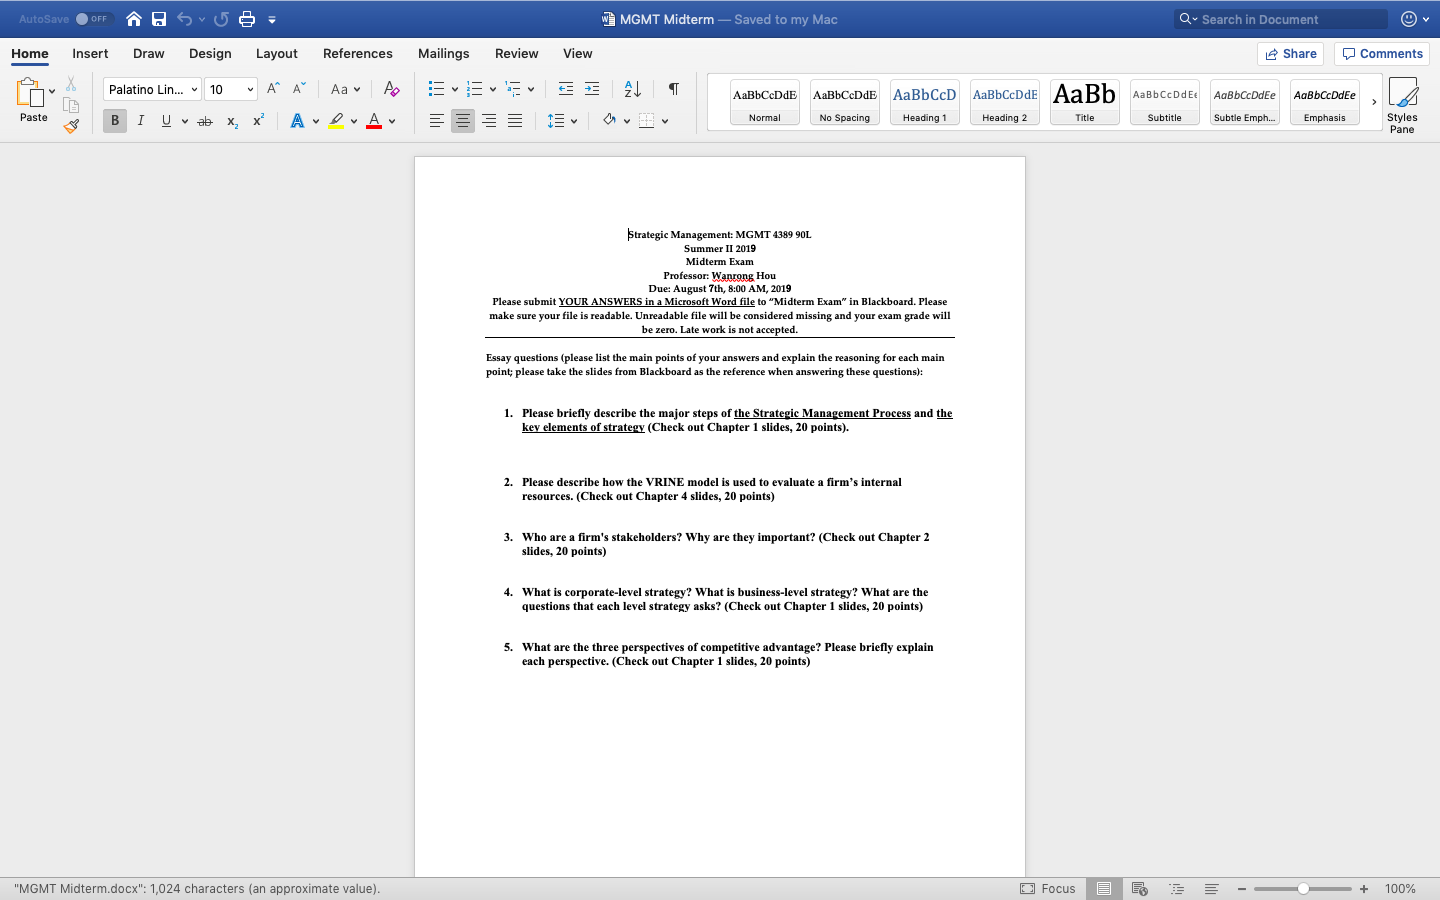Open the font name dropdown
The image size is (1440, 900).
click(194, 89)
